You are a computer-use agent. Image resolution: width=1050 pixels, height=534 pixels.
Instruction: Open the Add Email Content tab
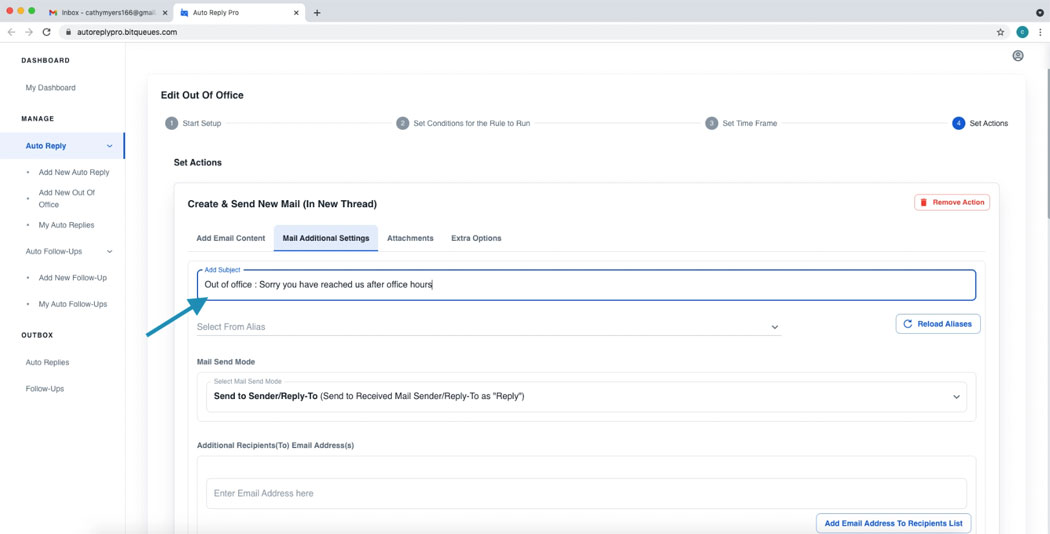[x=230, y=238]
